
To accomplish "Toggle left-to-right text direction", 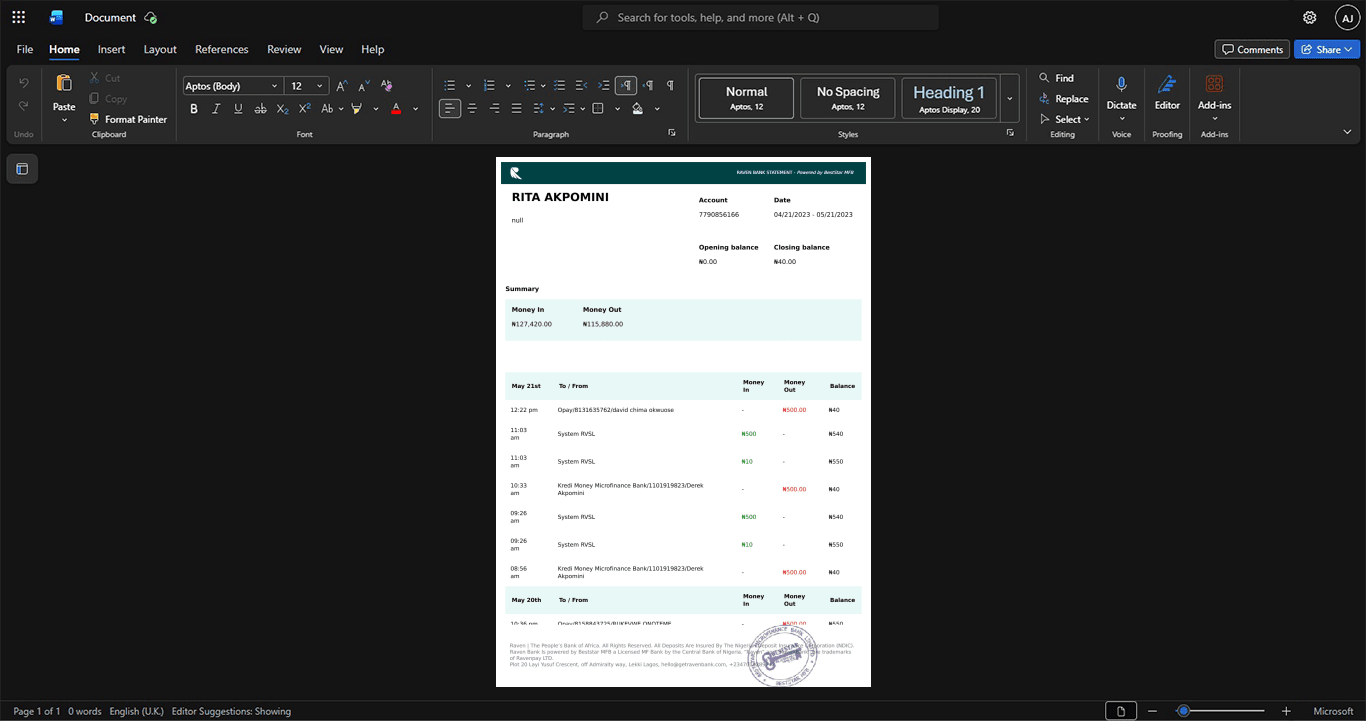I will [626, 86].
